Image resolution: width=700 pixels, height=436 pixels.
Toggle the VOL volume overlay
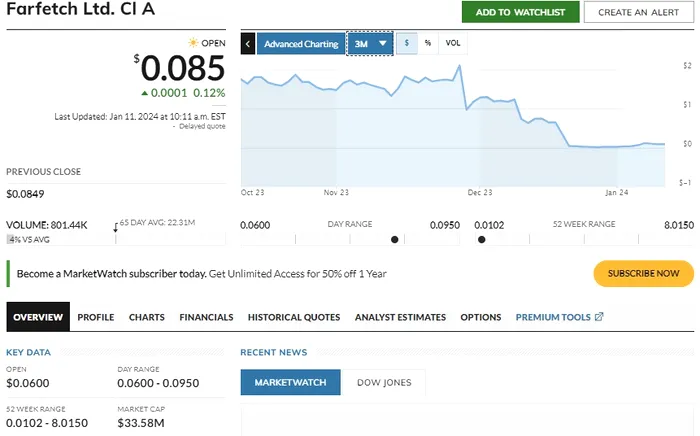453,44
